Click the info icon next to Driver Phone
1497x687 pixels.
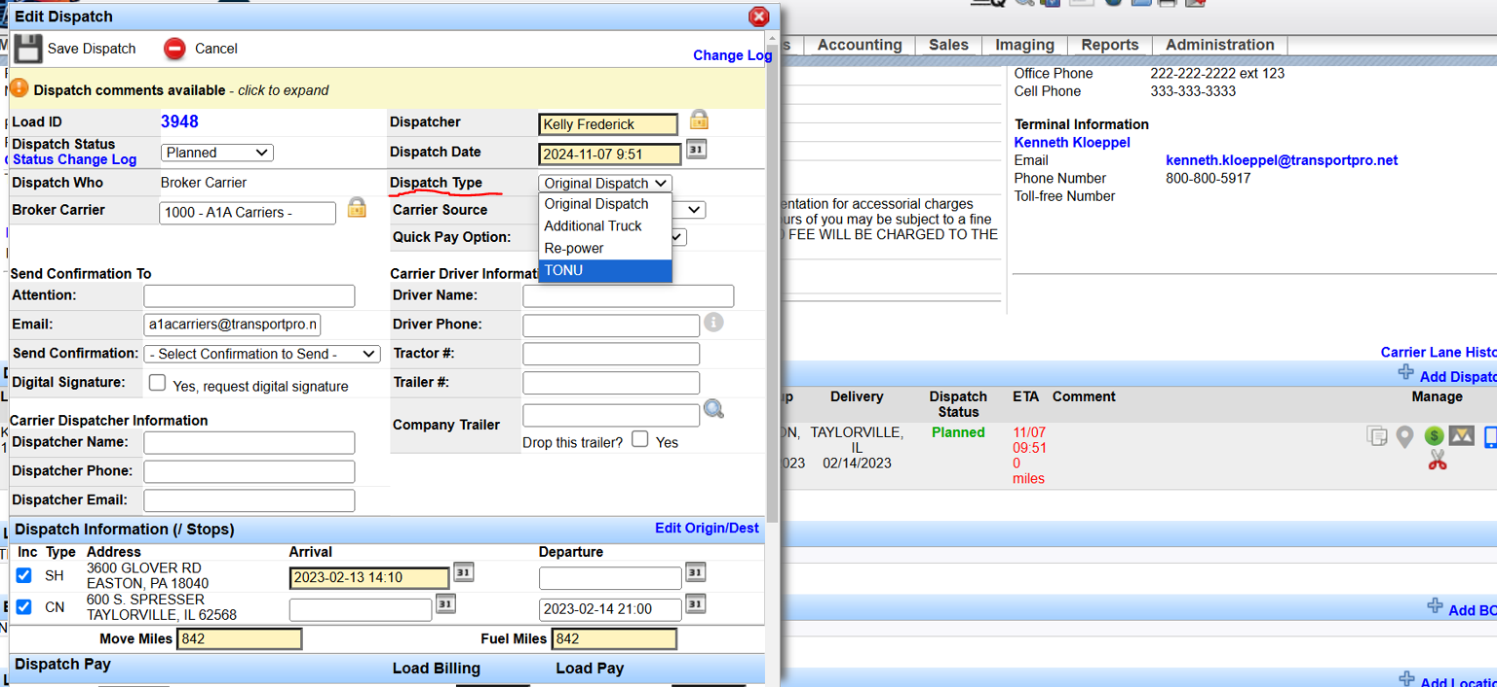click(713, 323)
